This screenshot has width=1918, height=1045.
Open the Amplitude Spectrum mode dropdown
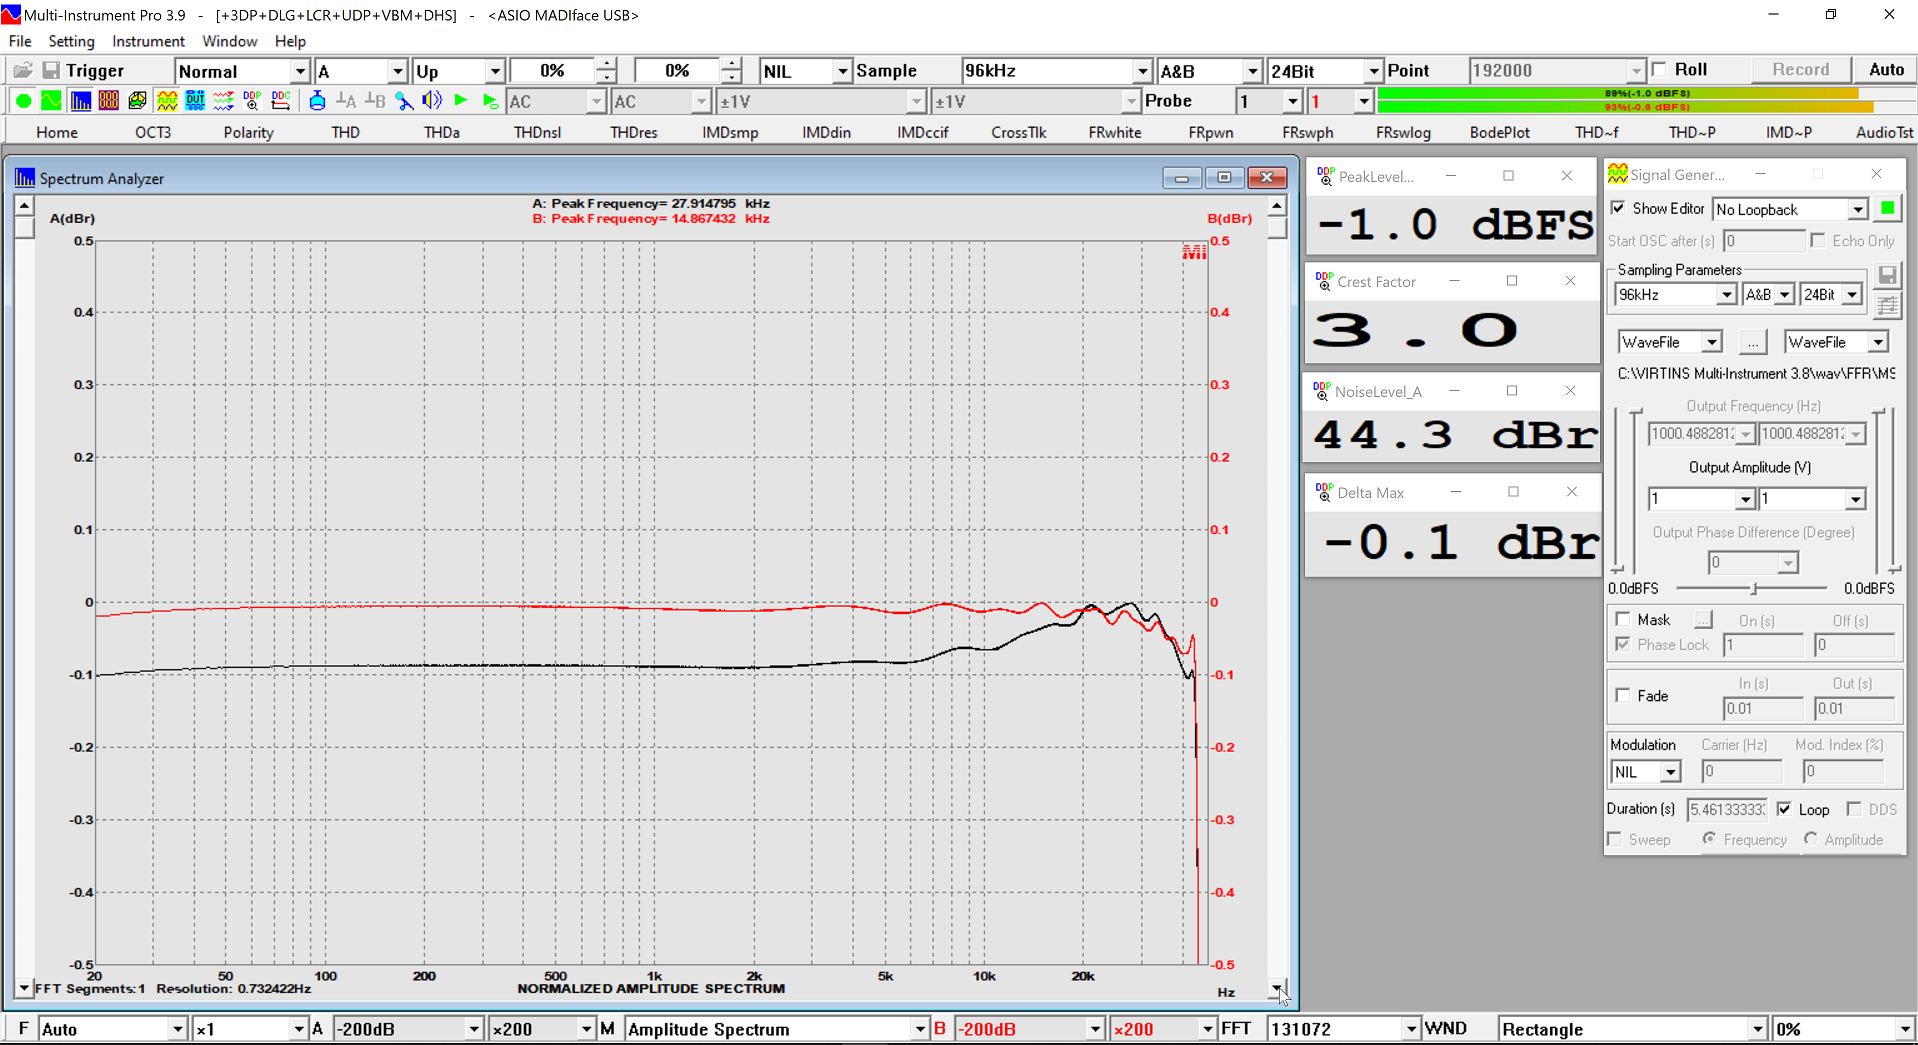pyautogui.click(x=776, y=1029)
